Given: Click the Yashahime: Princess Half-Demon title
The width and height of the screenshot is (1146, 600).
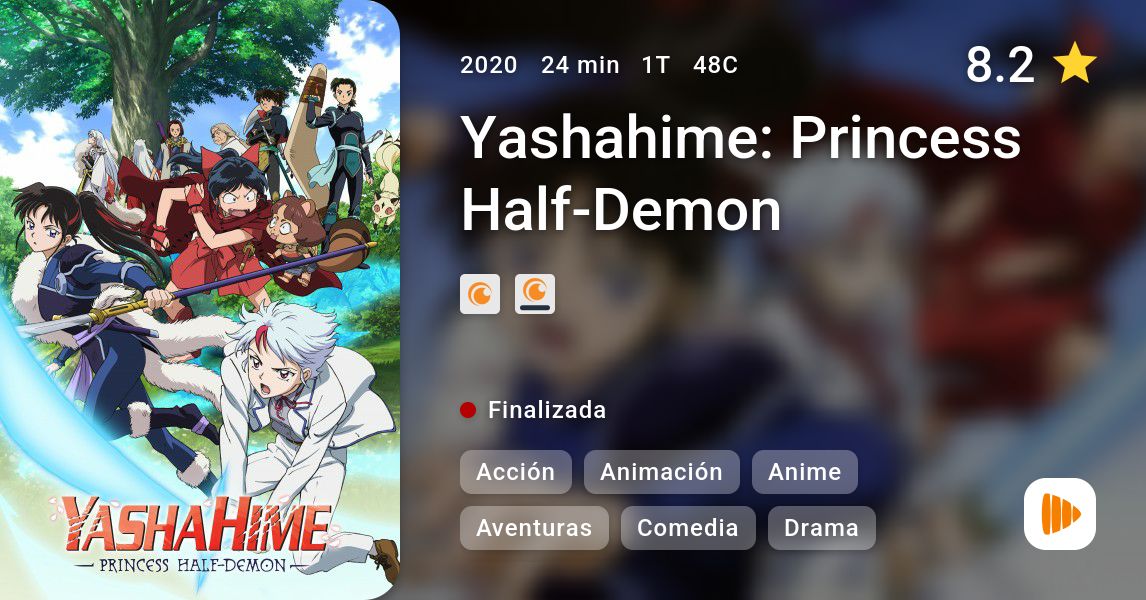Looking at the screenshot, I should [x=740, y=173].
